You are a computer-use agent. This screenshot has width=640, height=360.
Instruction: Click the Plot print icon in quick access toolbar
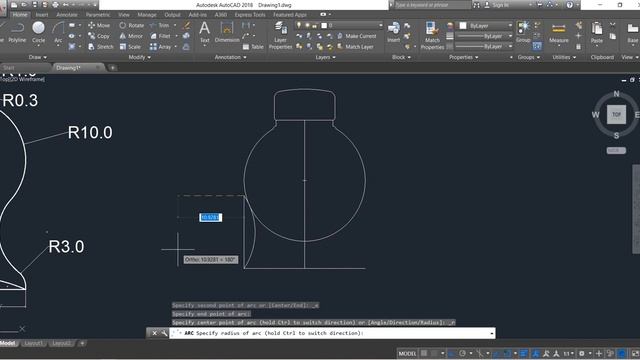click(x=56, y=5)
